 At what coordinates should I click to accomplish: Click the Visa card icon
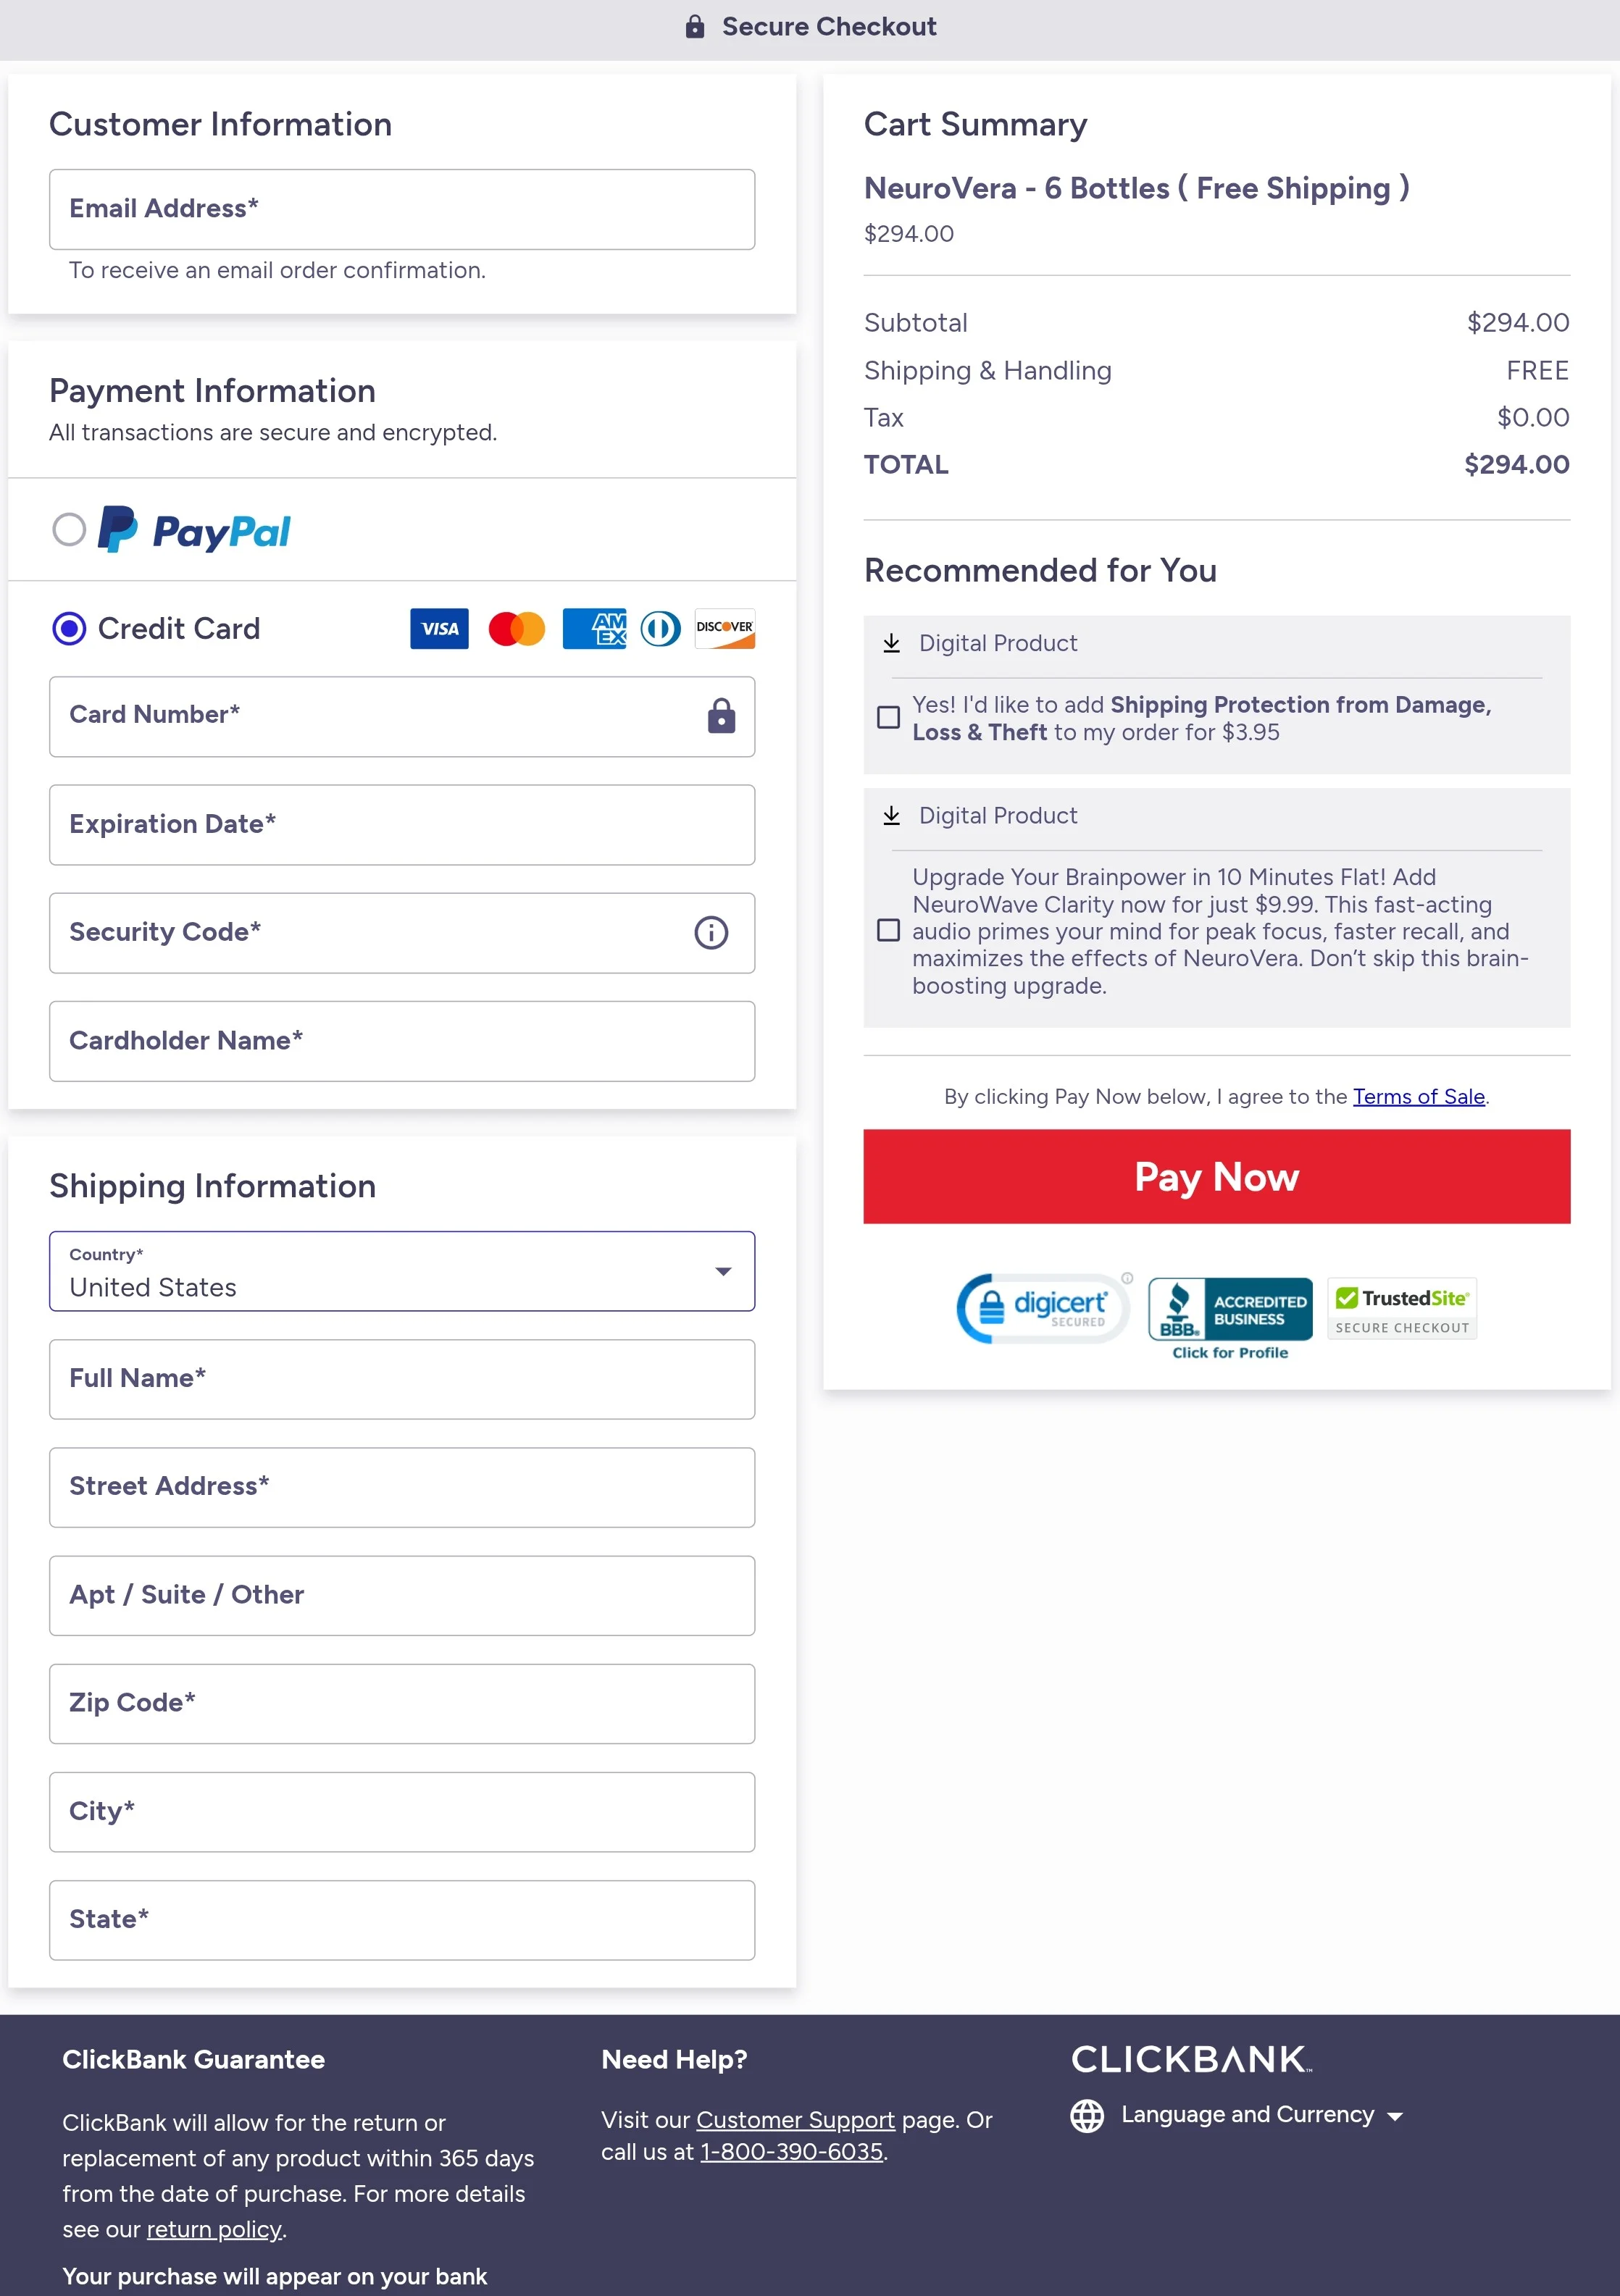(438, 629)
